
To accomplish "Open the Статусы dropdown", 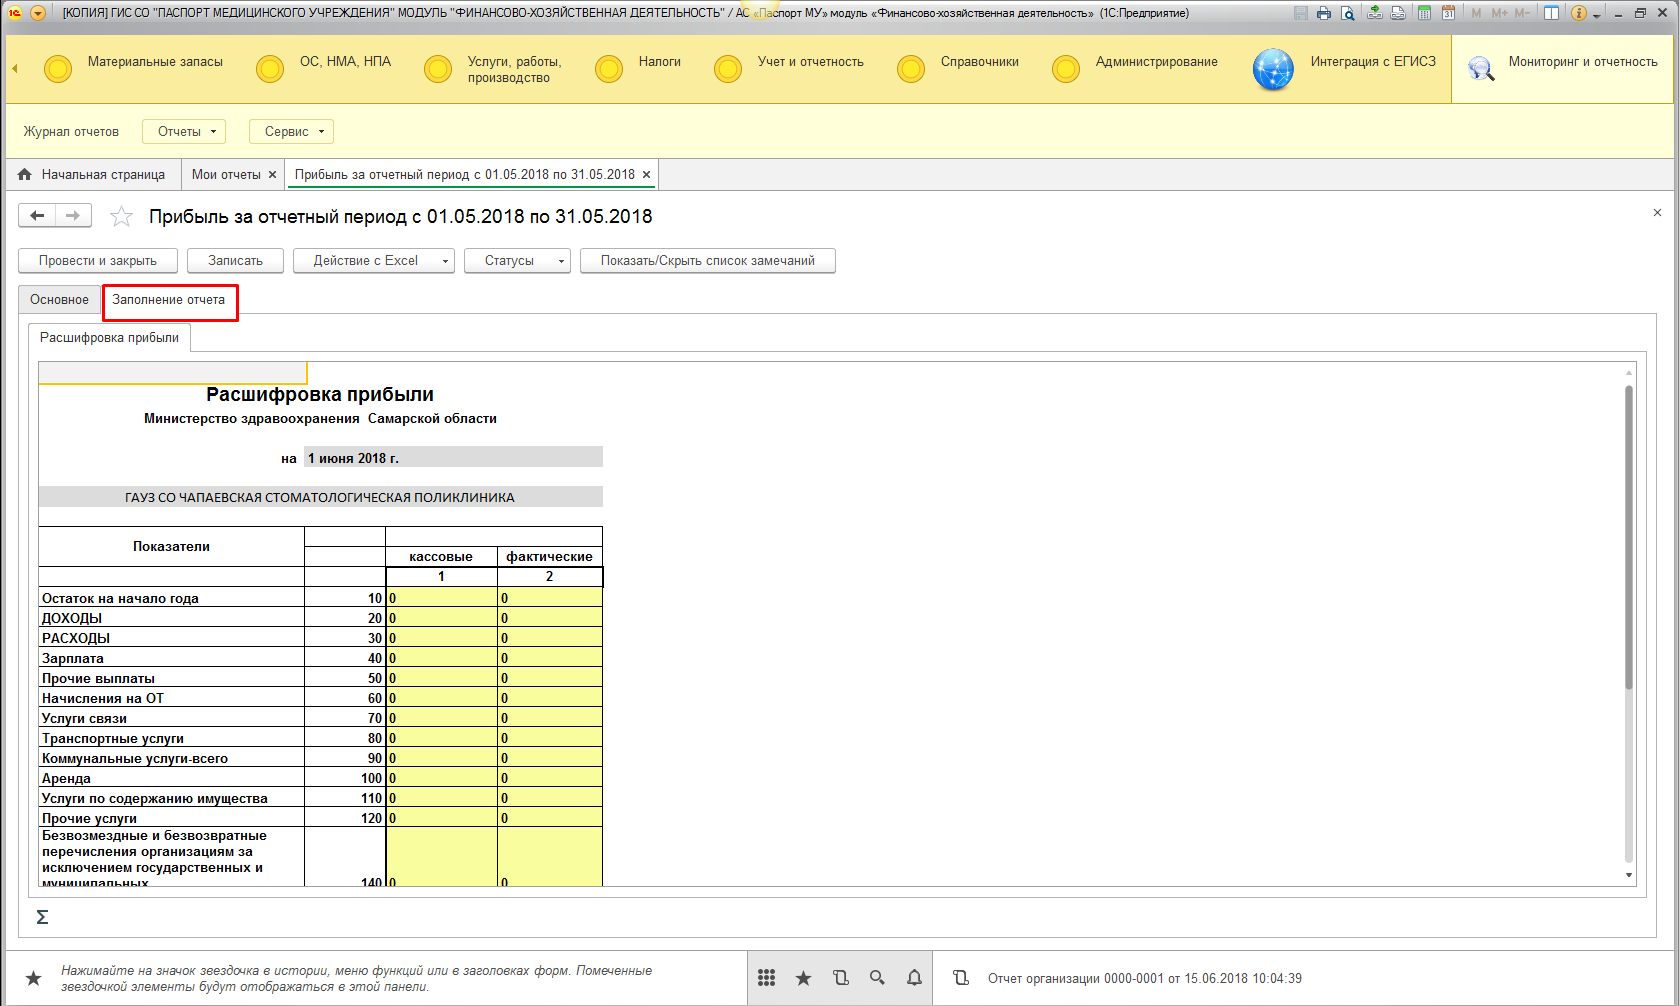I will click(517, 260).
